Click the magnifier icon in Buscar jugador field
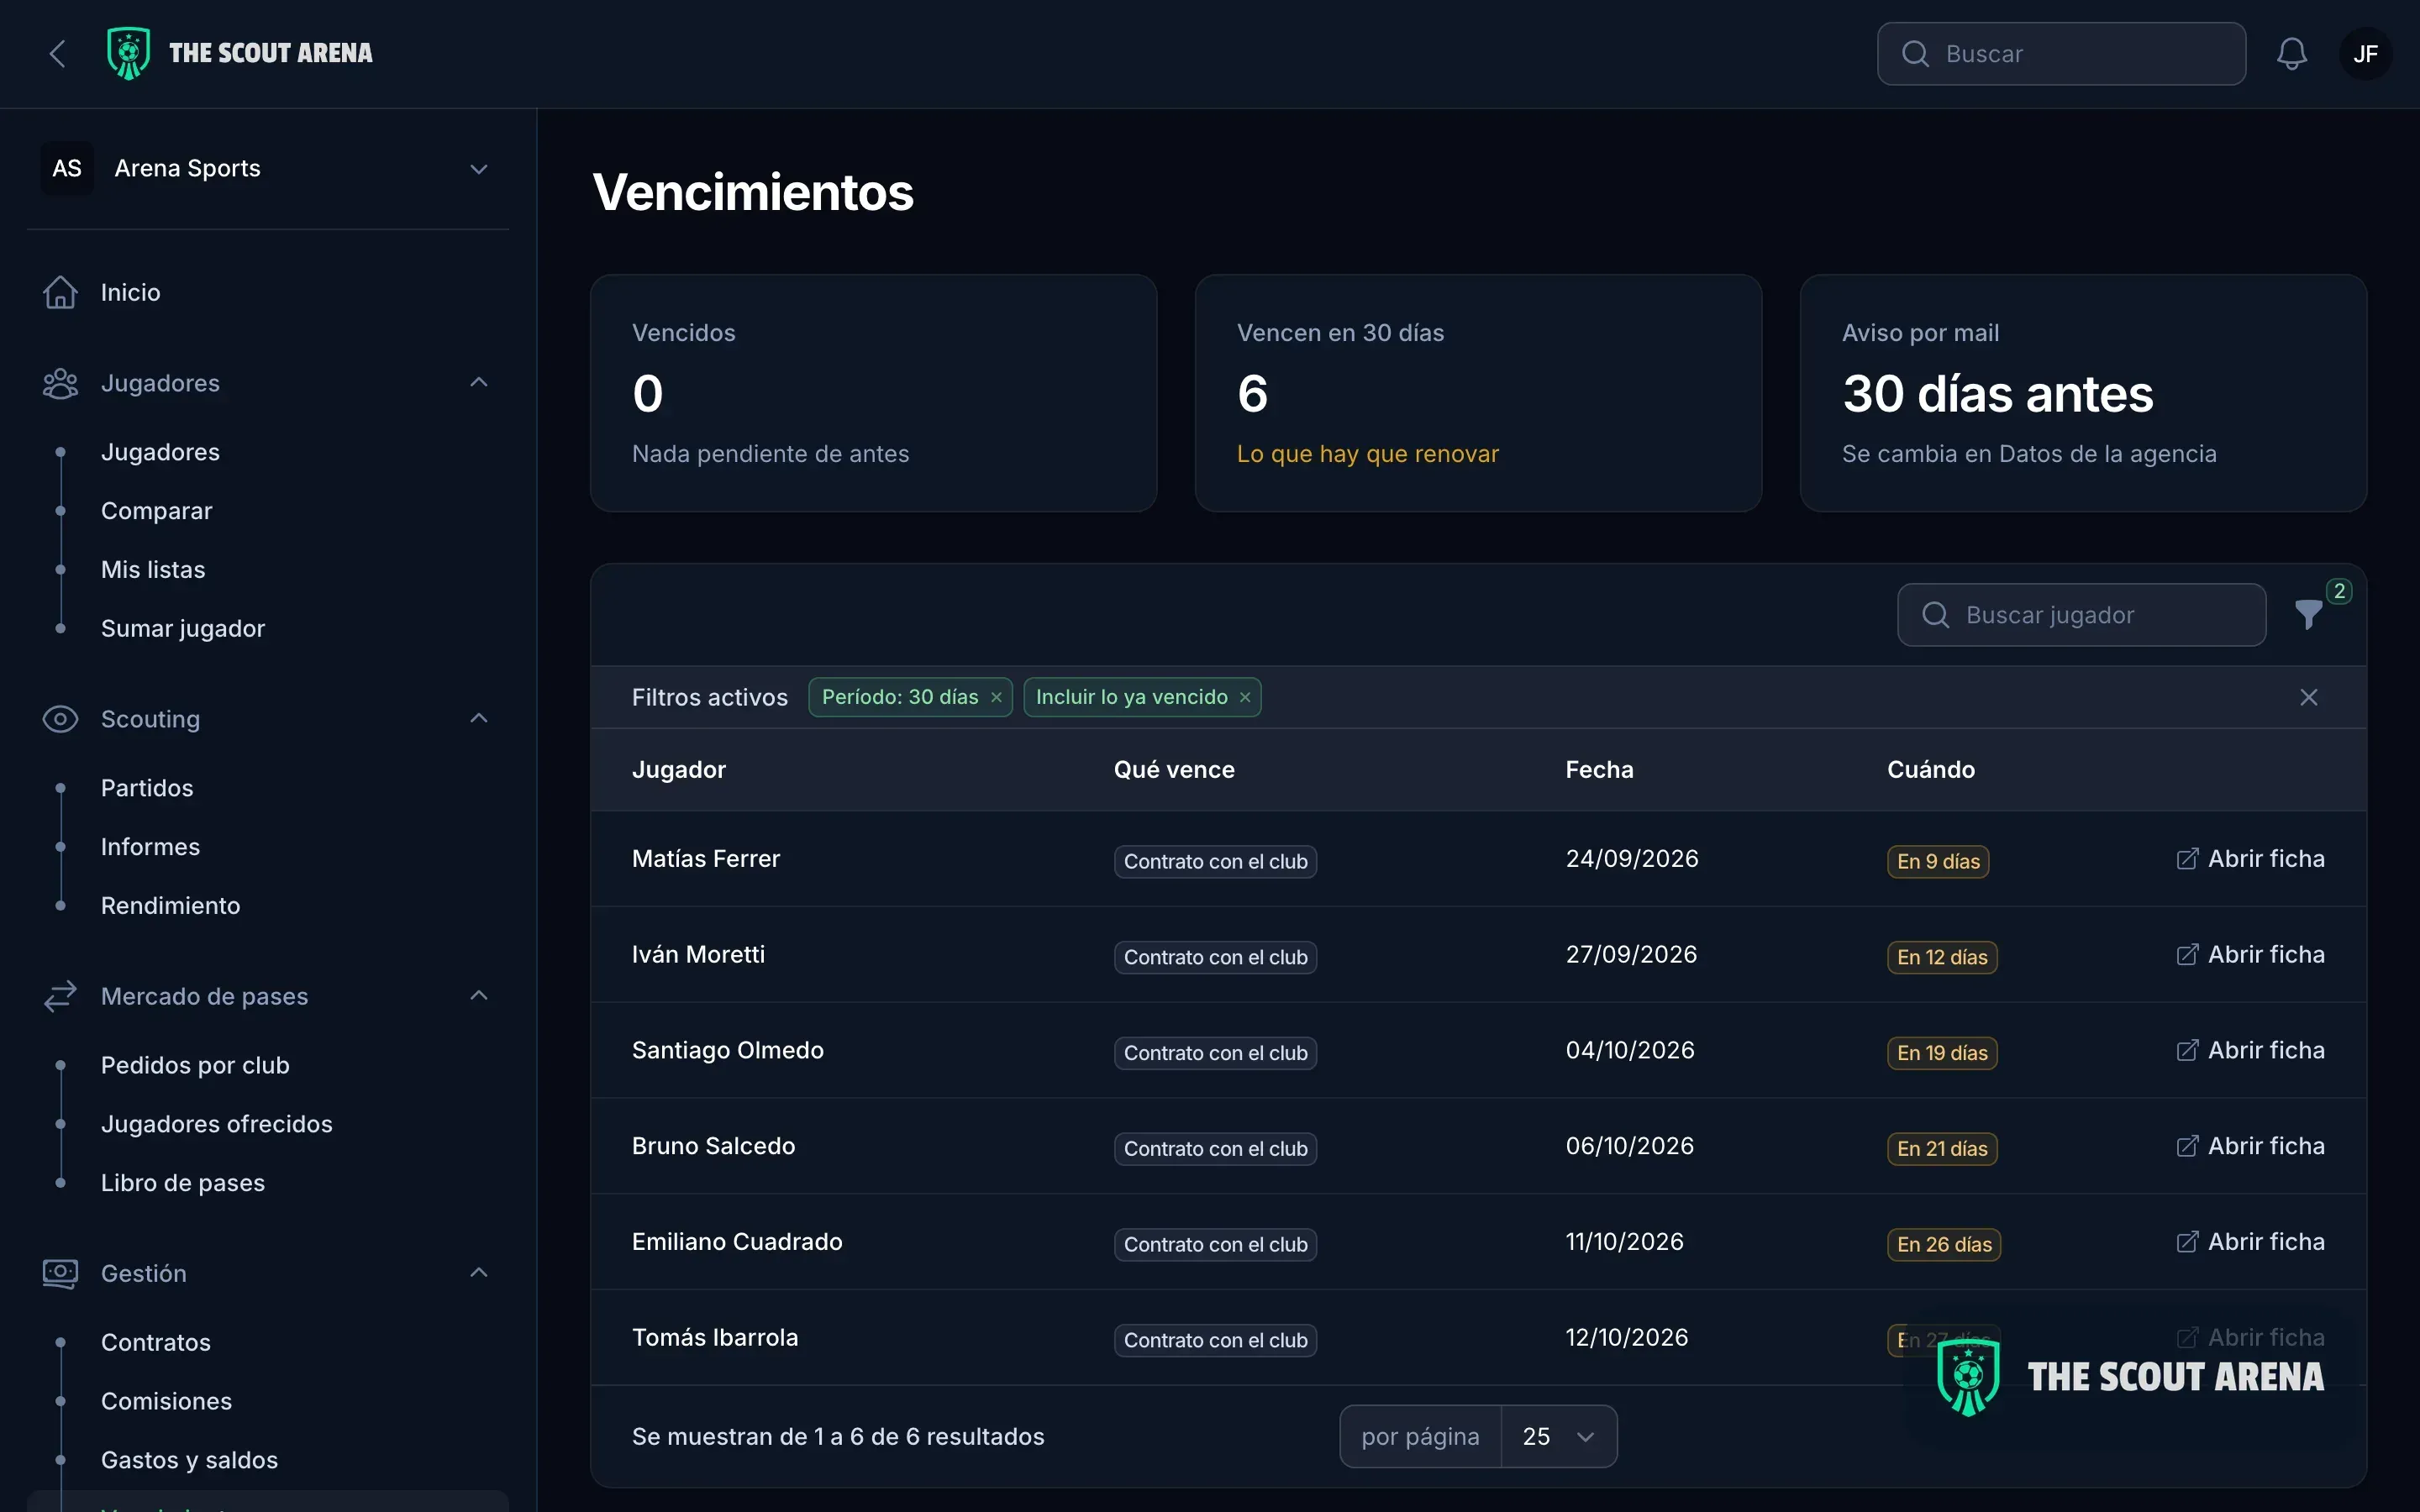The height and width of the screenshot is (1512, 2420). coord(1935,615)
